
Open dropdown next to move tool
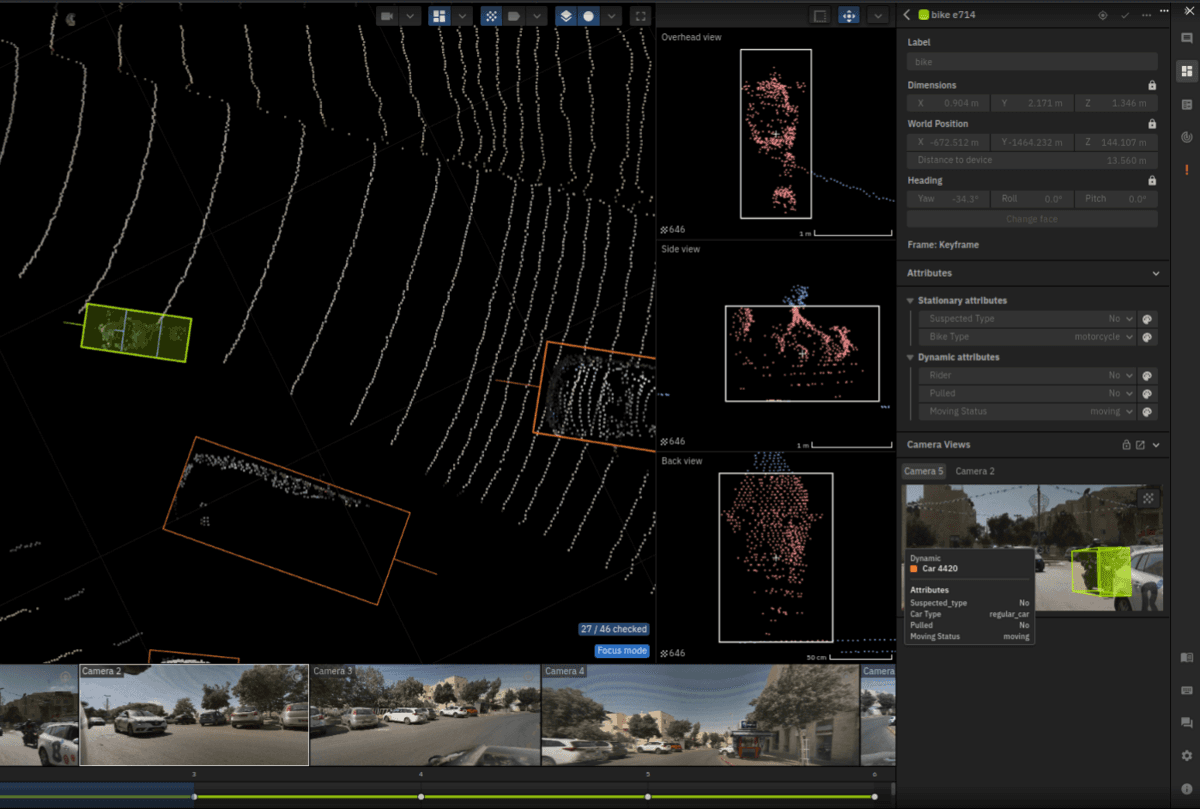[x=877, y=16]
